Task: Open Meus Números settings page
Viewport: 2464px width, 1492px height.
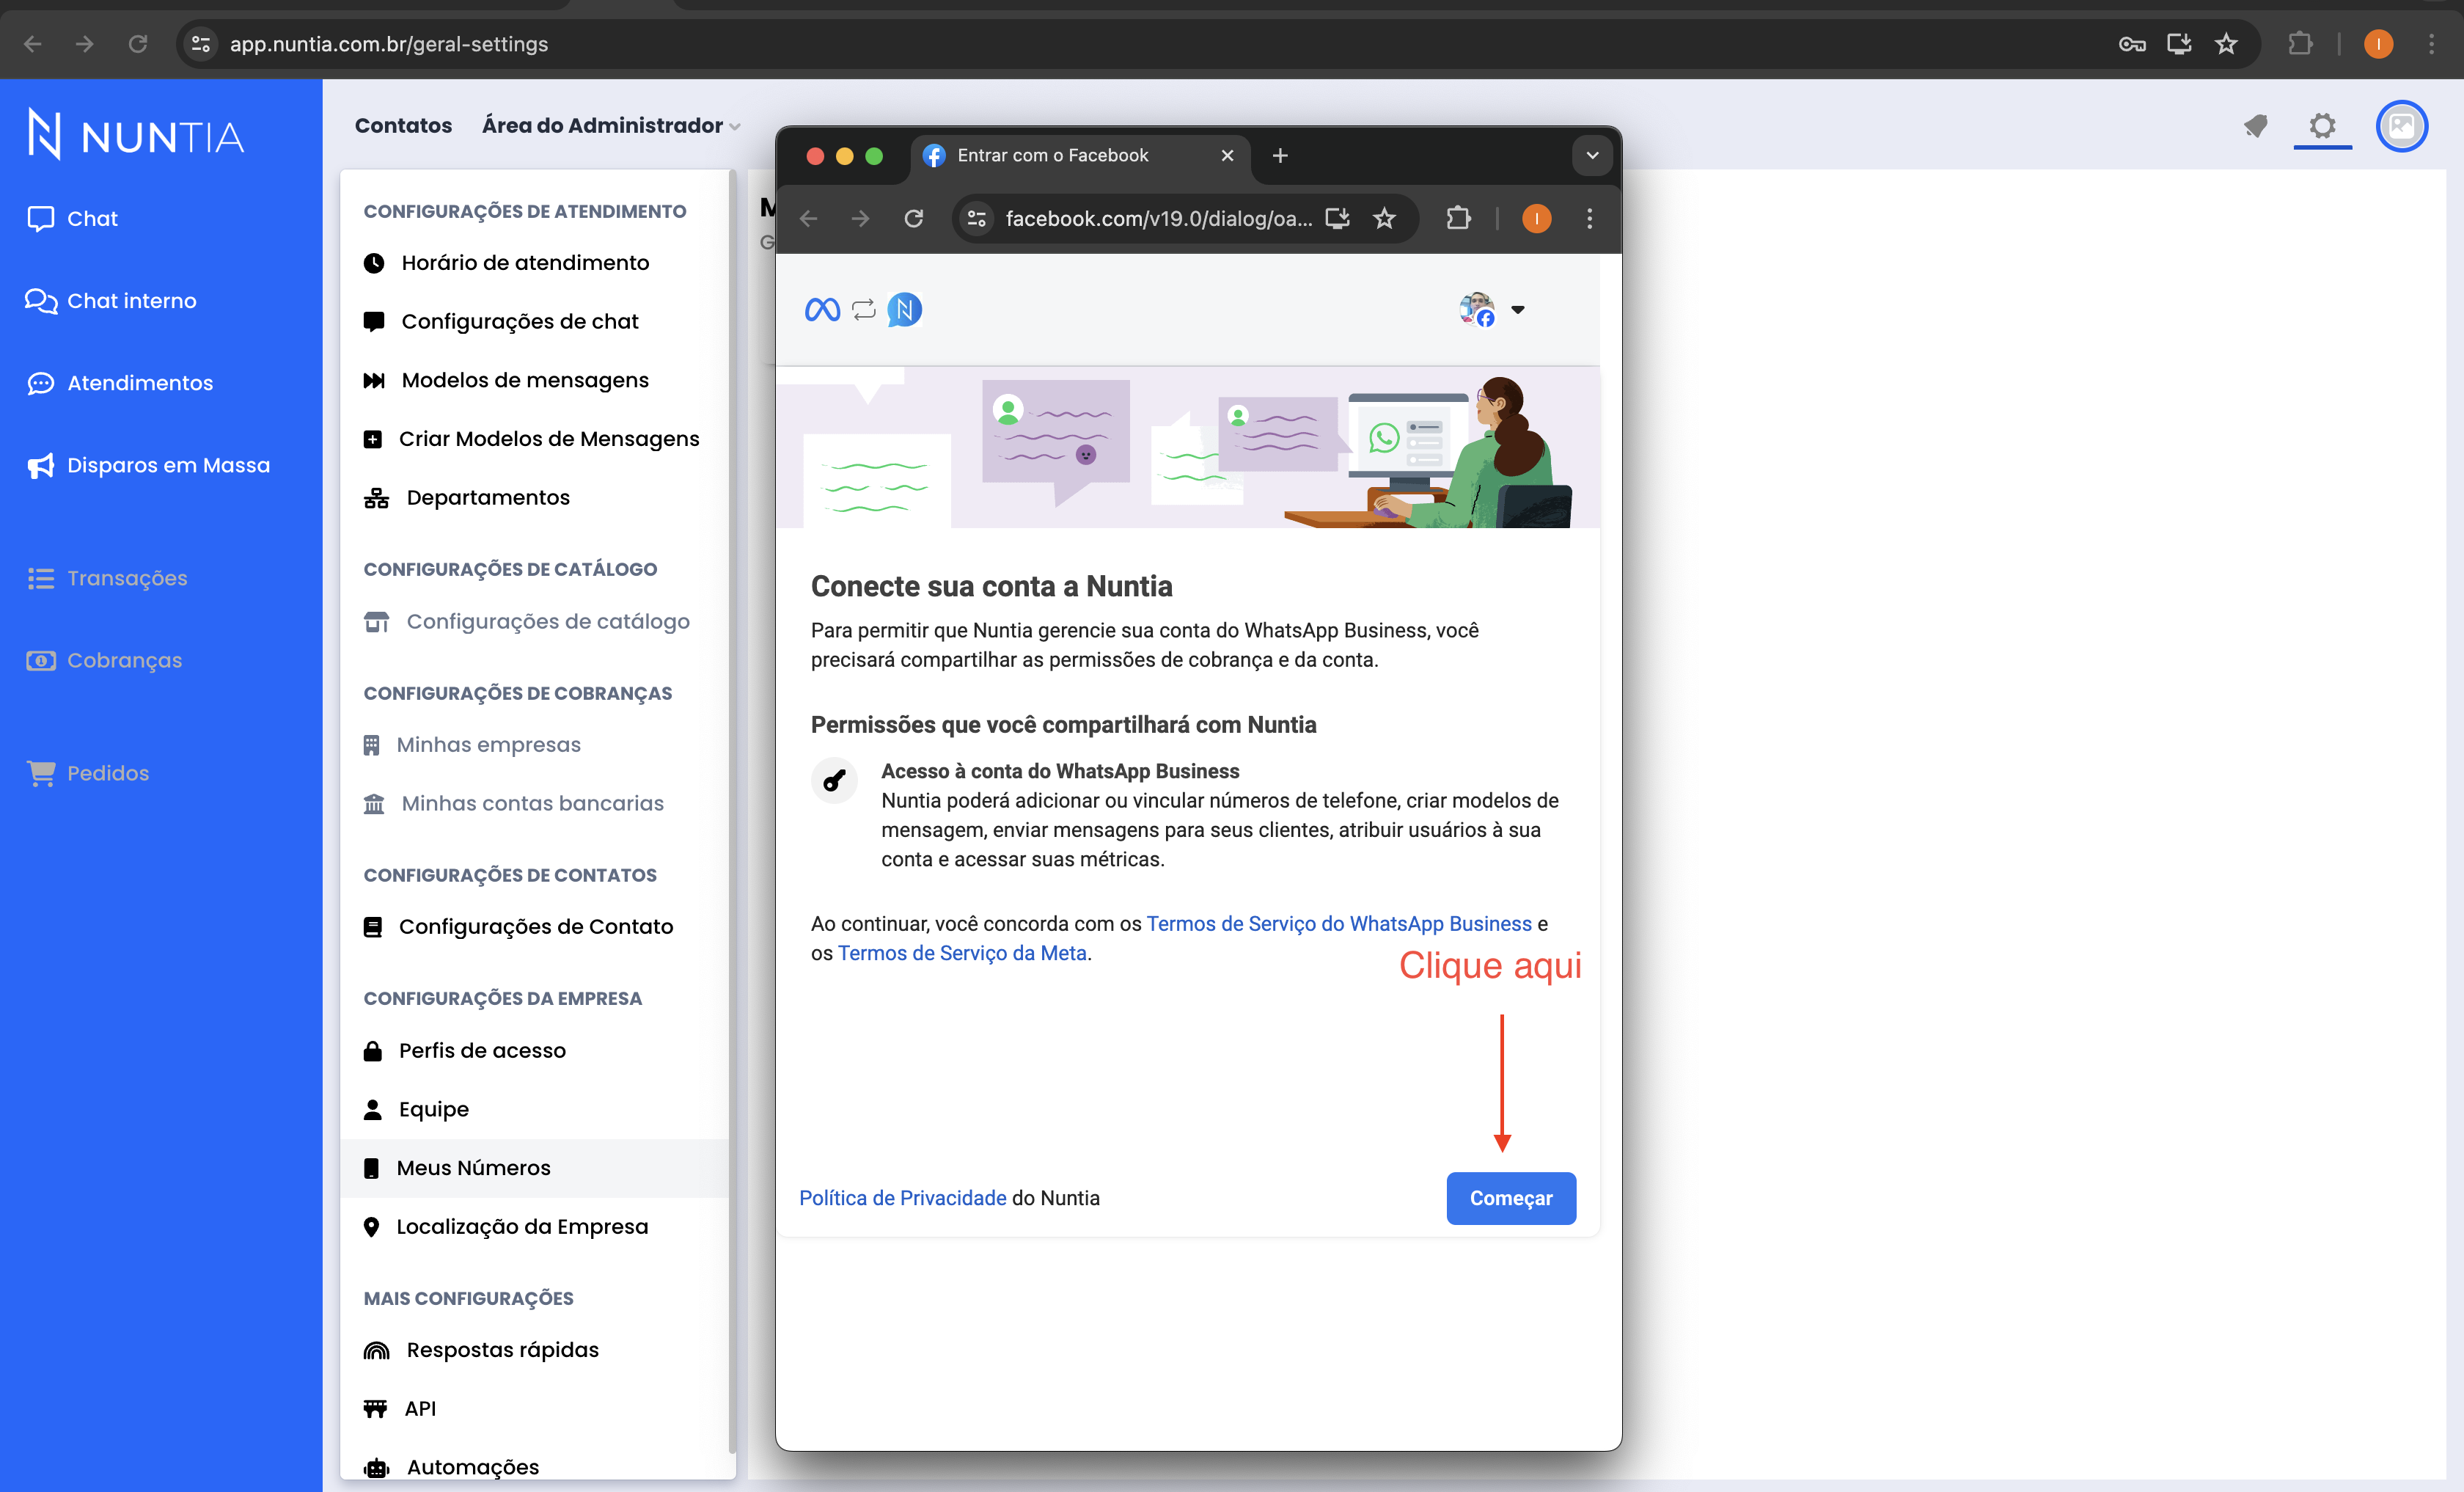Action: (477, 1166)
